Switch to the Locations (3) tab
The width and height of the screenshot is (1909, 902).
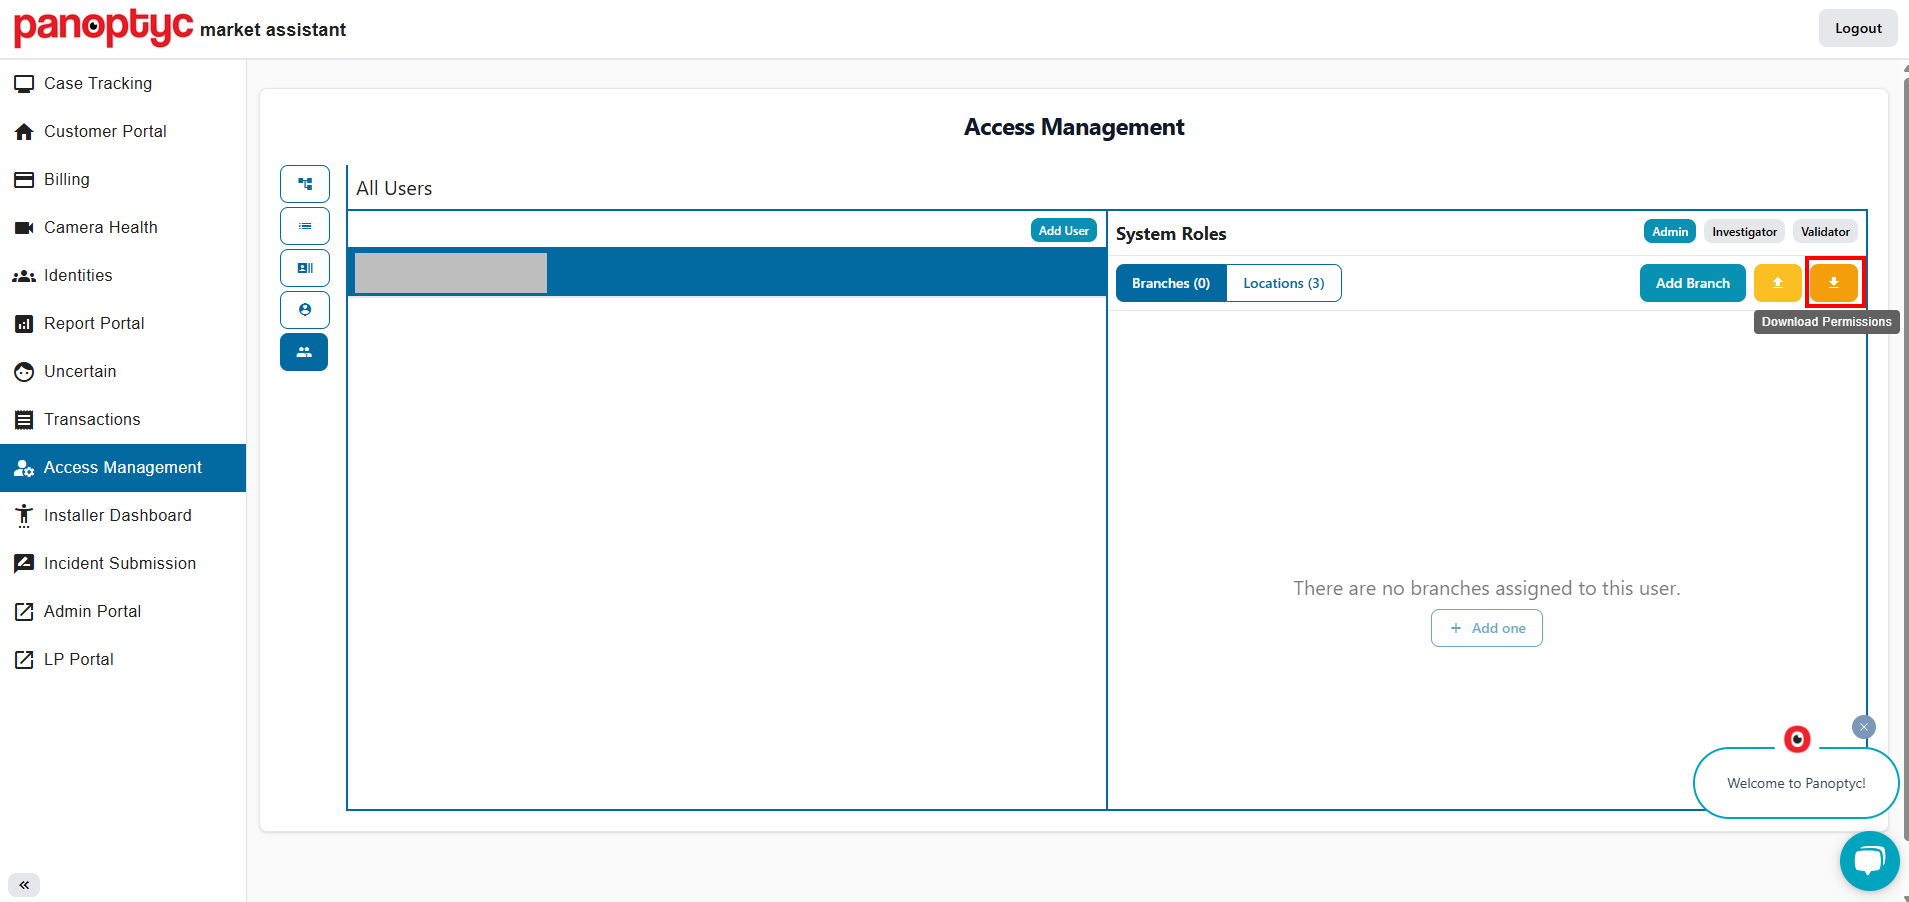coord(1283,283)
